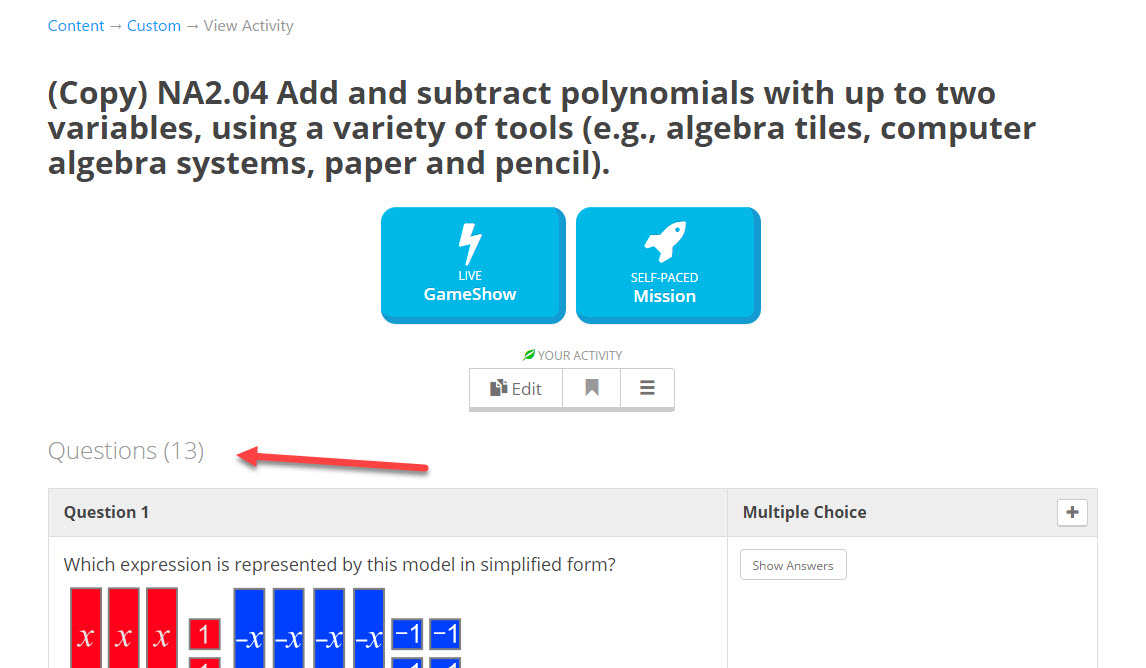Image resolution: width=1146 pixels, height=668 pixels.
Task: Click the Questions (13) heading
Action: (x=126, y=451)
